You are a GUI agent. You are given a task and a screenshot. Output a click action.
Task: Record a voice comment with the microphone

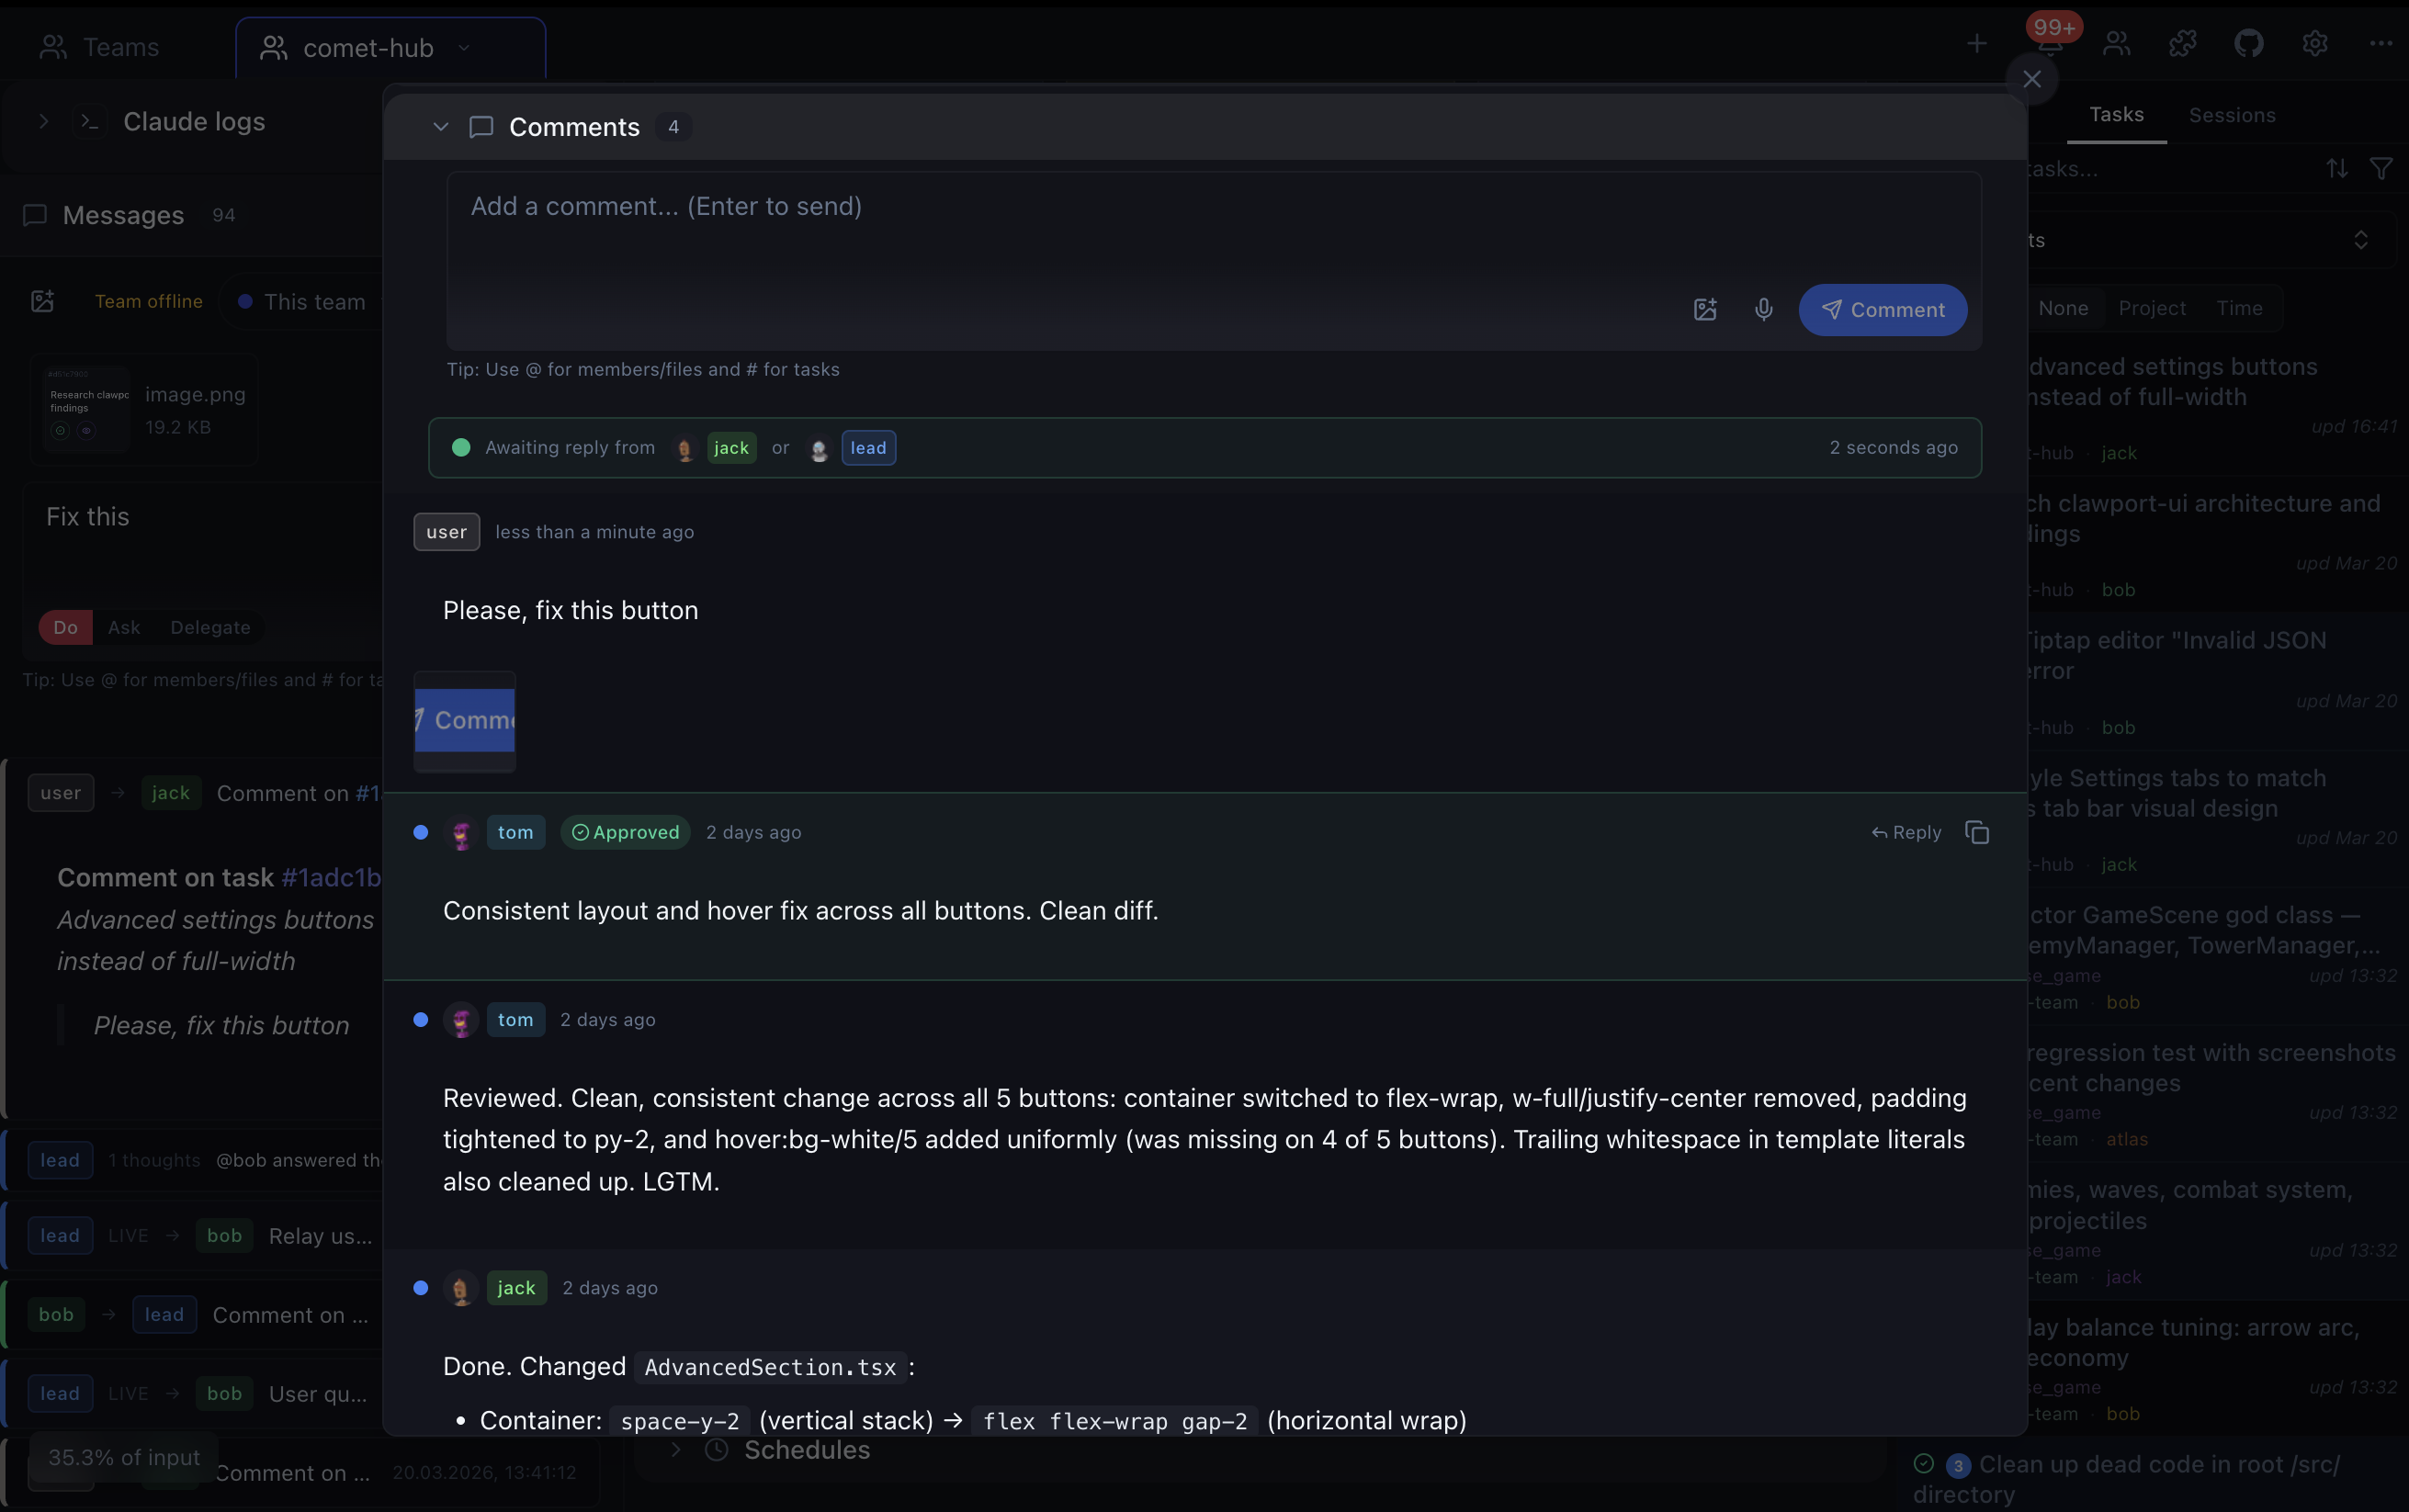(x=1763, y=310)
